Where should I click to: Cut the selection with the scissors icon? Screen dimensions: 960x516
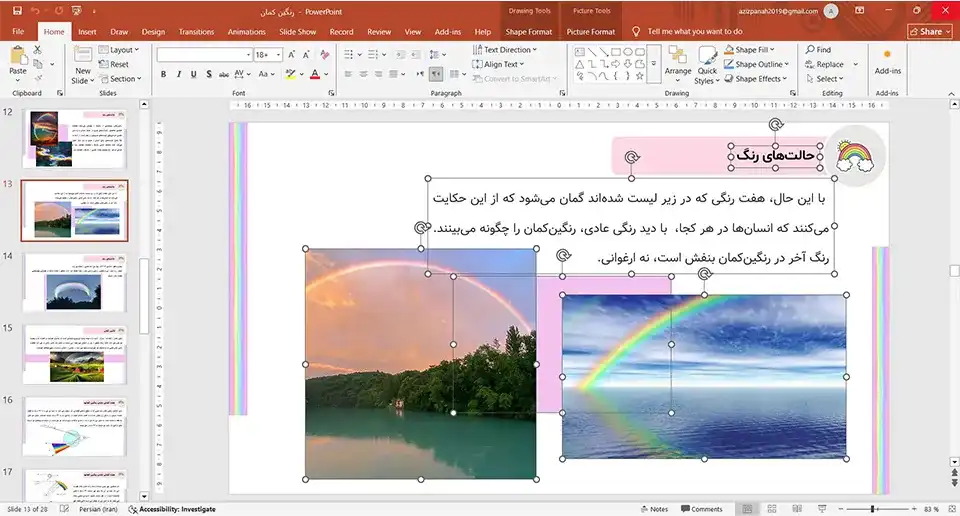tap(38, 50)
